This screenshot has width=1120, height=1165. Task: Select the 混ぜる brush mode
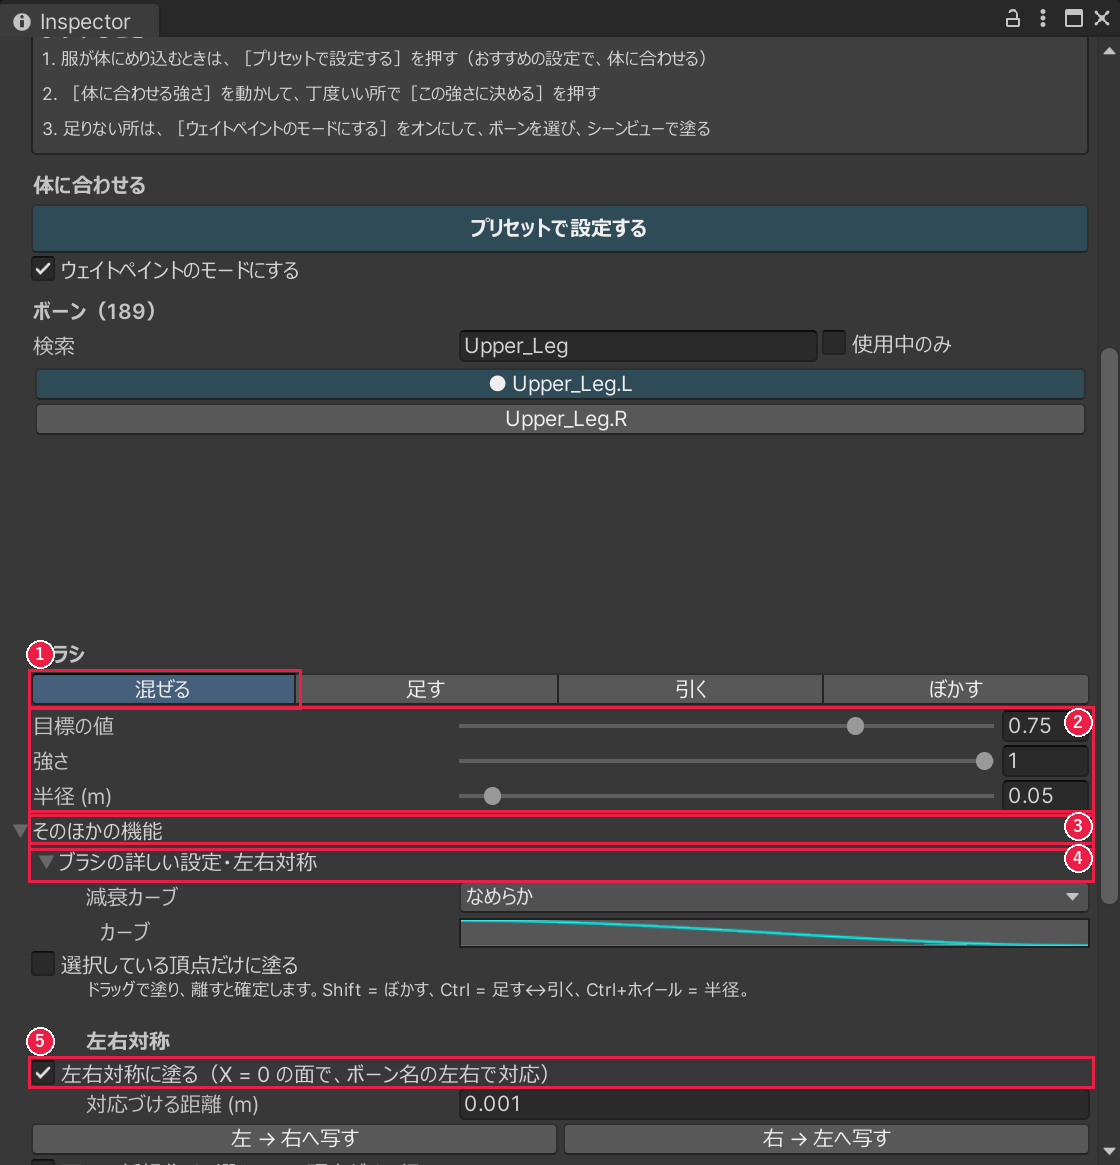164,689
